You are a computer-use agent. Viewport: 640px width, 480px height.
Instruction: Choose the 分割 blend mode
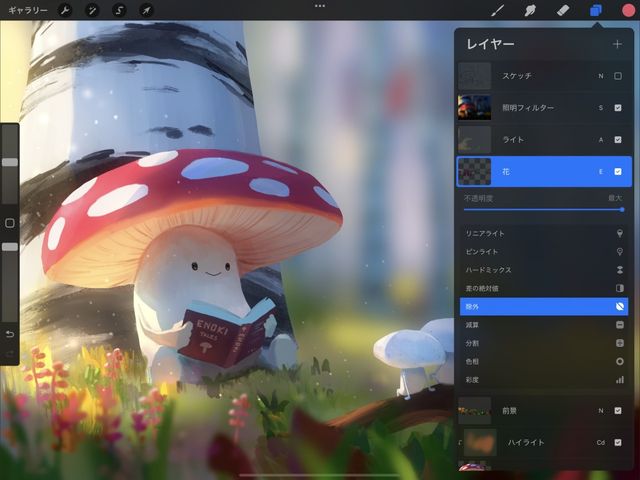click(544, 343)
